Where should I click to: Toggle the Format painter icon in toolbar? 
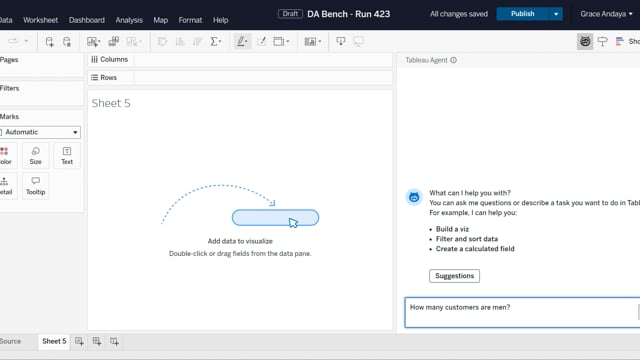pyautogui.click(x=602, y=41)
